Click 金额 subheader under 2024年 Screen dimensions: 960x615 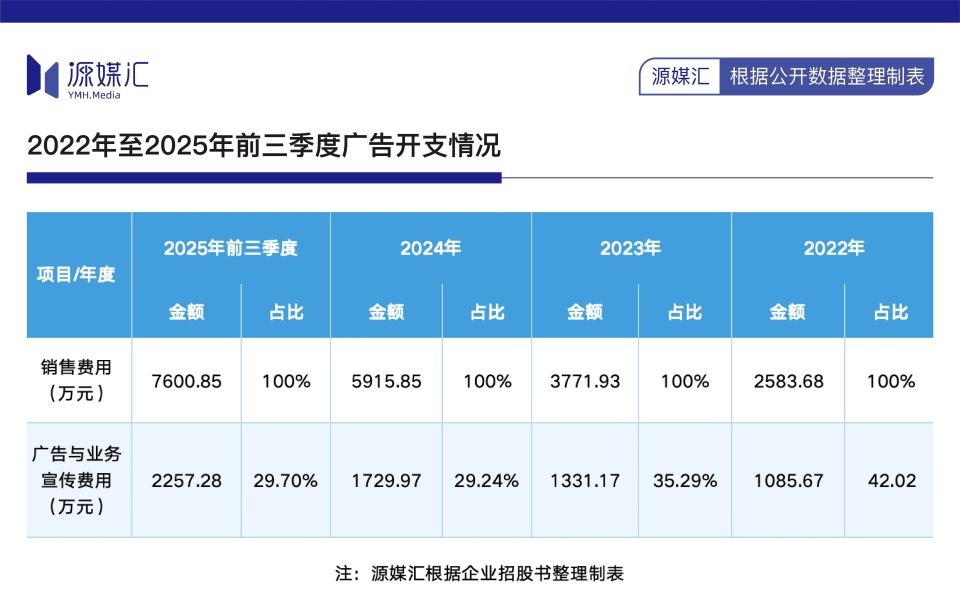(386, 312)
